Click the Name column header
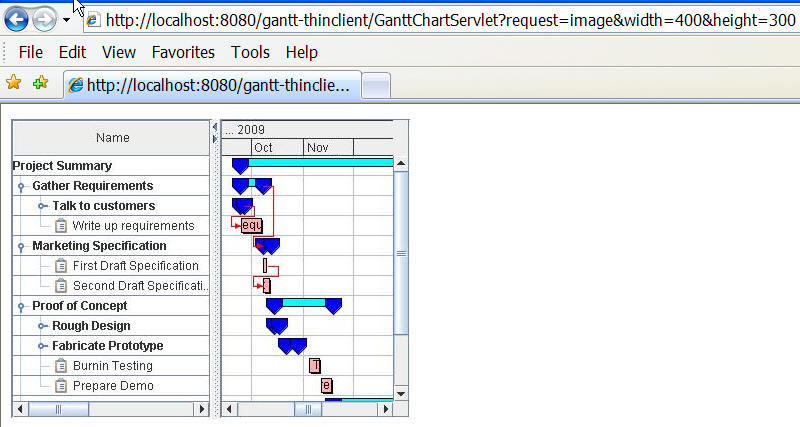 (112, 138)
